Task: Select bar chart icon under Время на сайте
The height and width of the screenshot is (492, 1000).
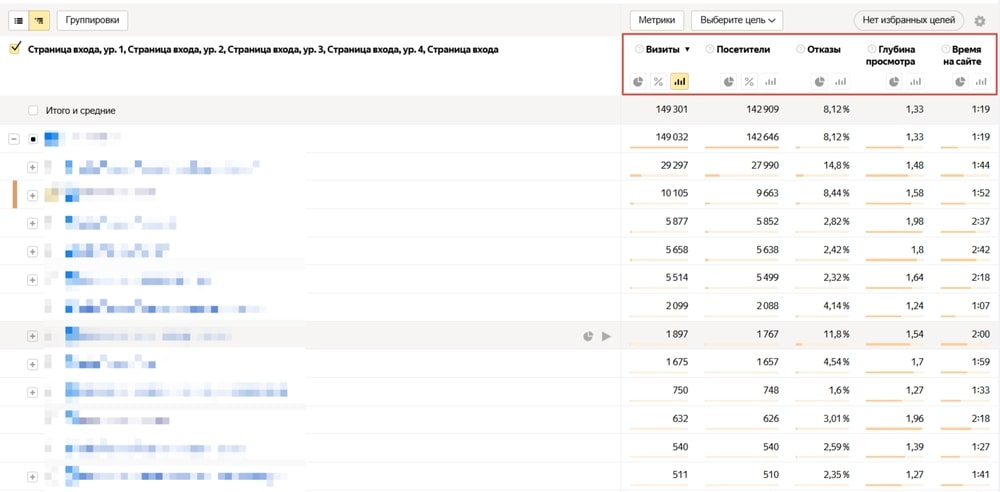Action: coord(981,82)
